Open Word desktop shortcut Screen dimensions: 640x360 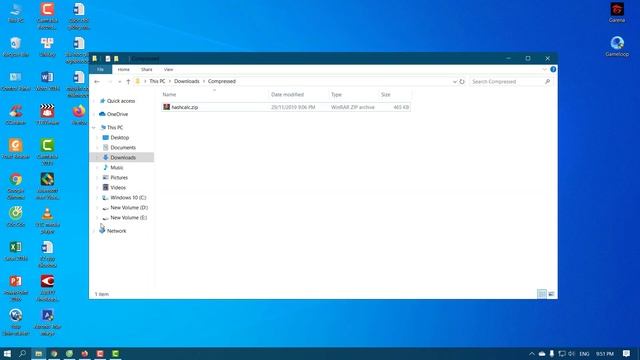[x=47, y=80]
